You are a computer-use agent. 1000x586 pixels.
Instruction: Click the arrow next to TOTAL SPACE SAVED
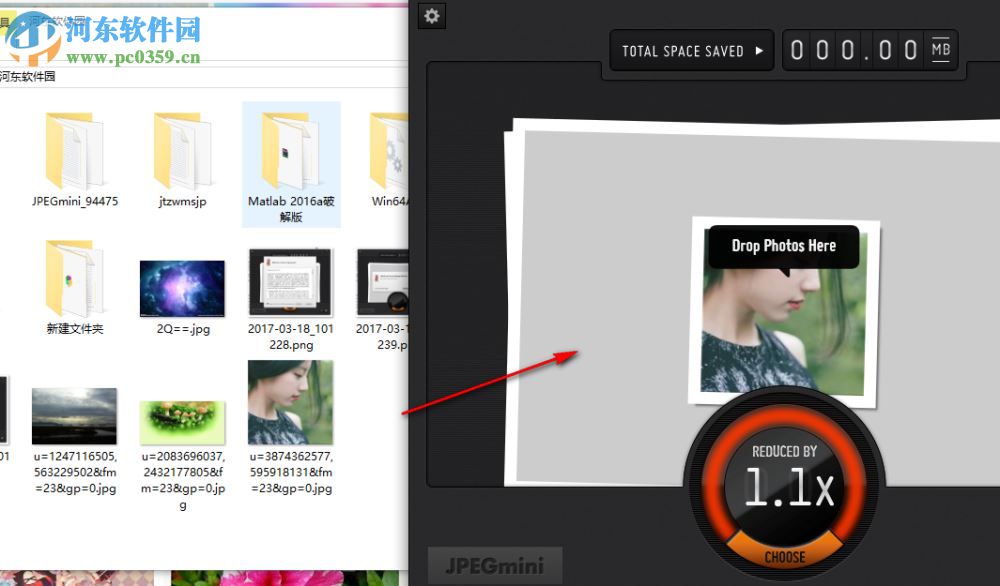[758, 50]
